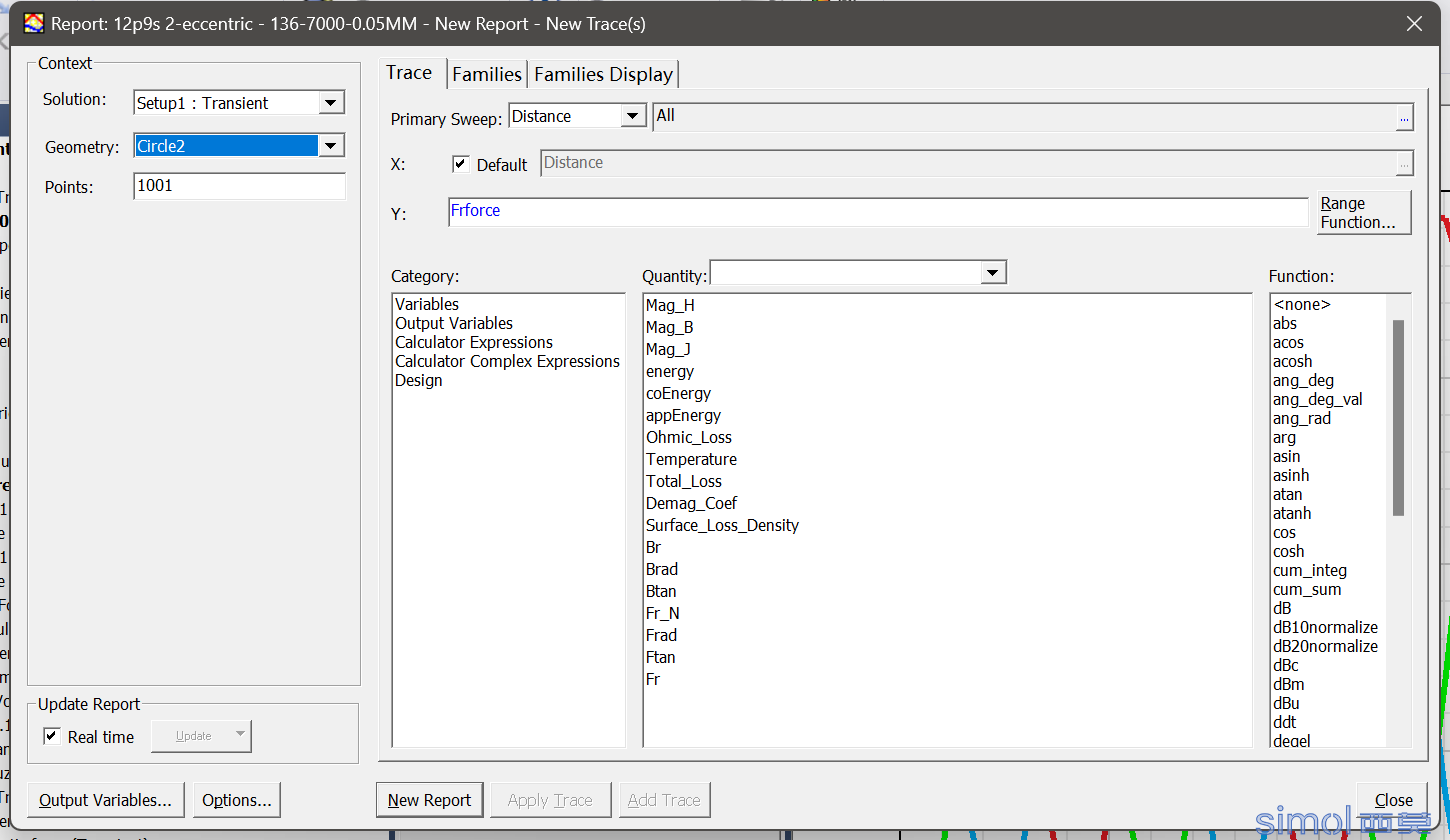Close the report dialog window
The width and height of the screenshot is (1450, 840).
coord(1414,24)
